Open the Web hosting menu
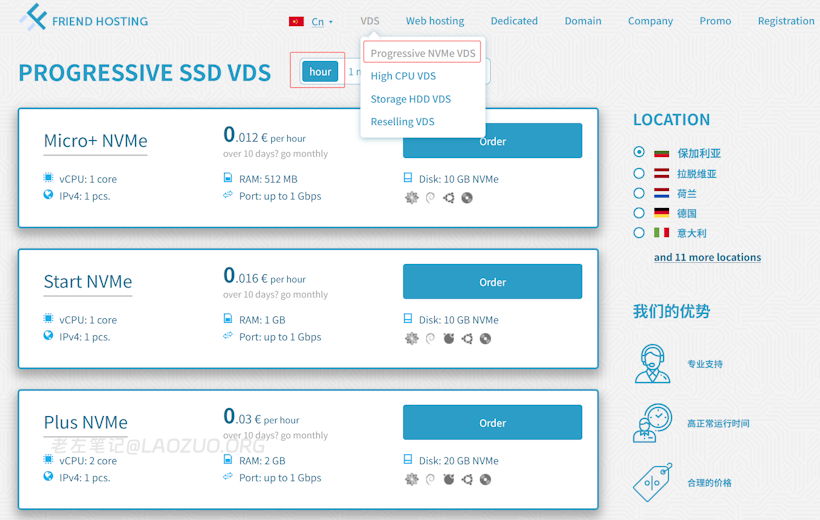This screenshot has height=520, width=820. coord(435,21)
